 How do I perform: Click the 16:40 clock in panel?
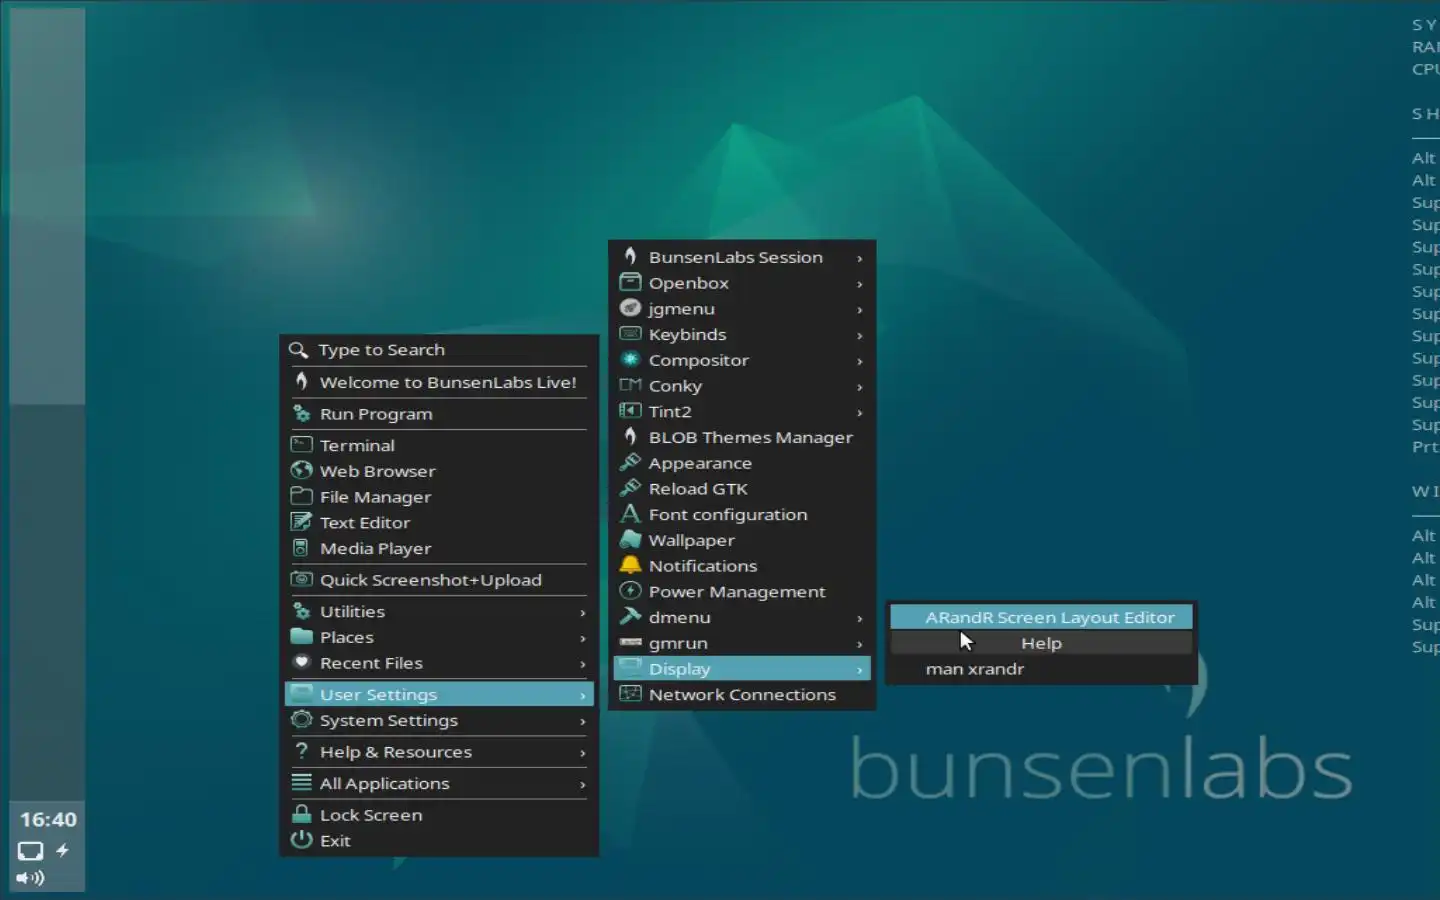48,819
